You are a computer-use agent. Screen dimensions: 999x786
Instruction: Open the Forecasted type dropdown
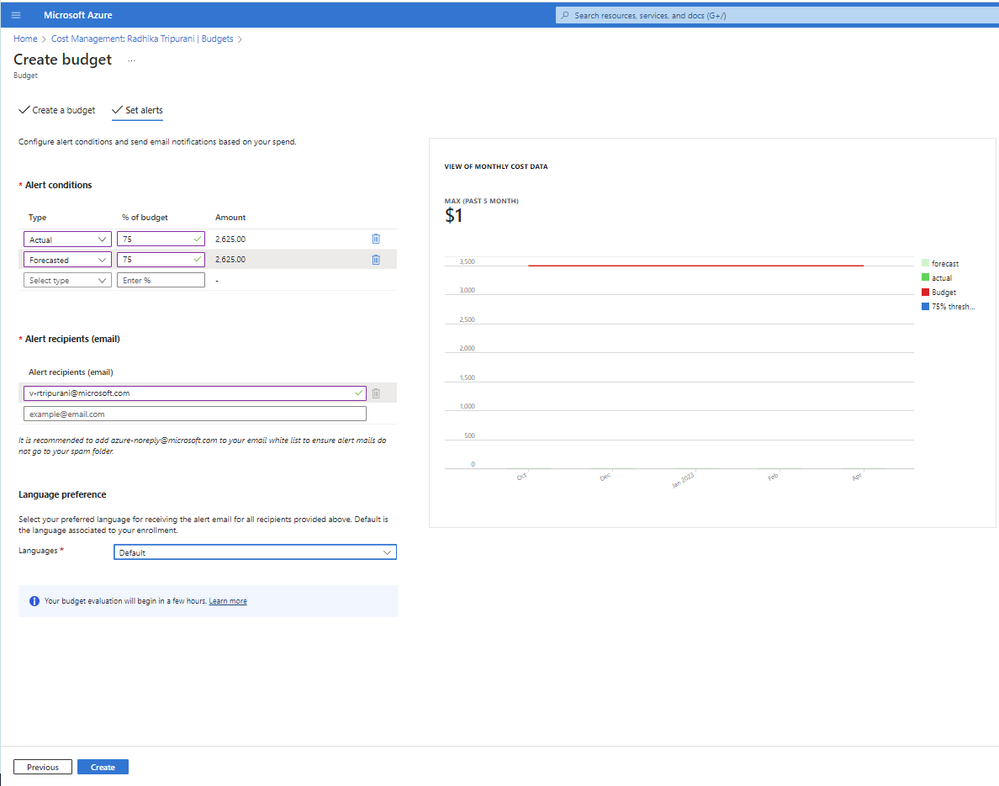coord(68,260)
